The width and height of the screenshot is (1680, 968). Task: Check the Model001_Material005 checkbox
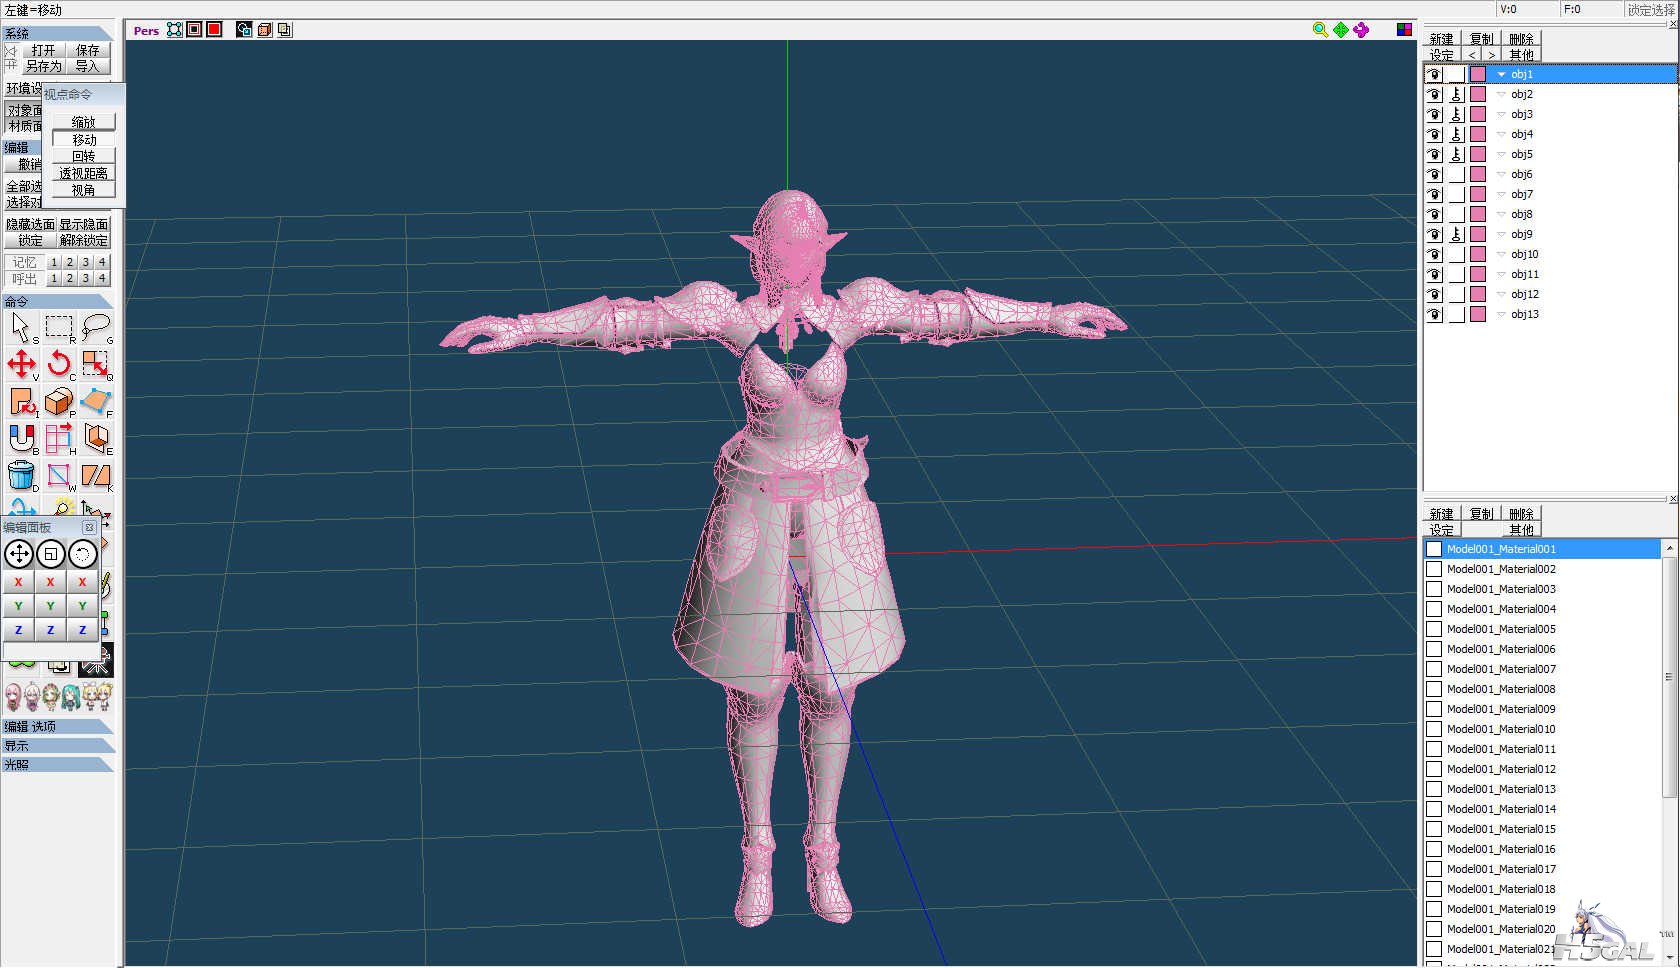tap(1434, 629)
